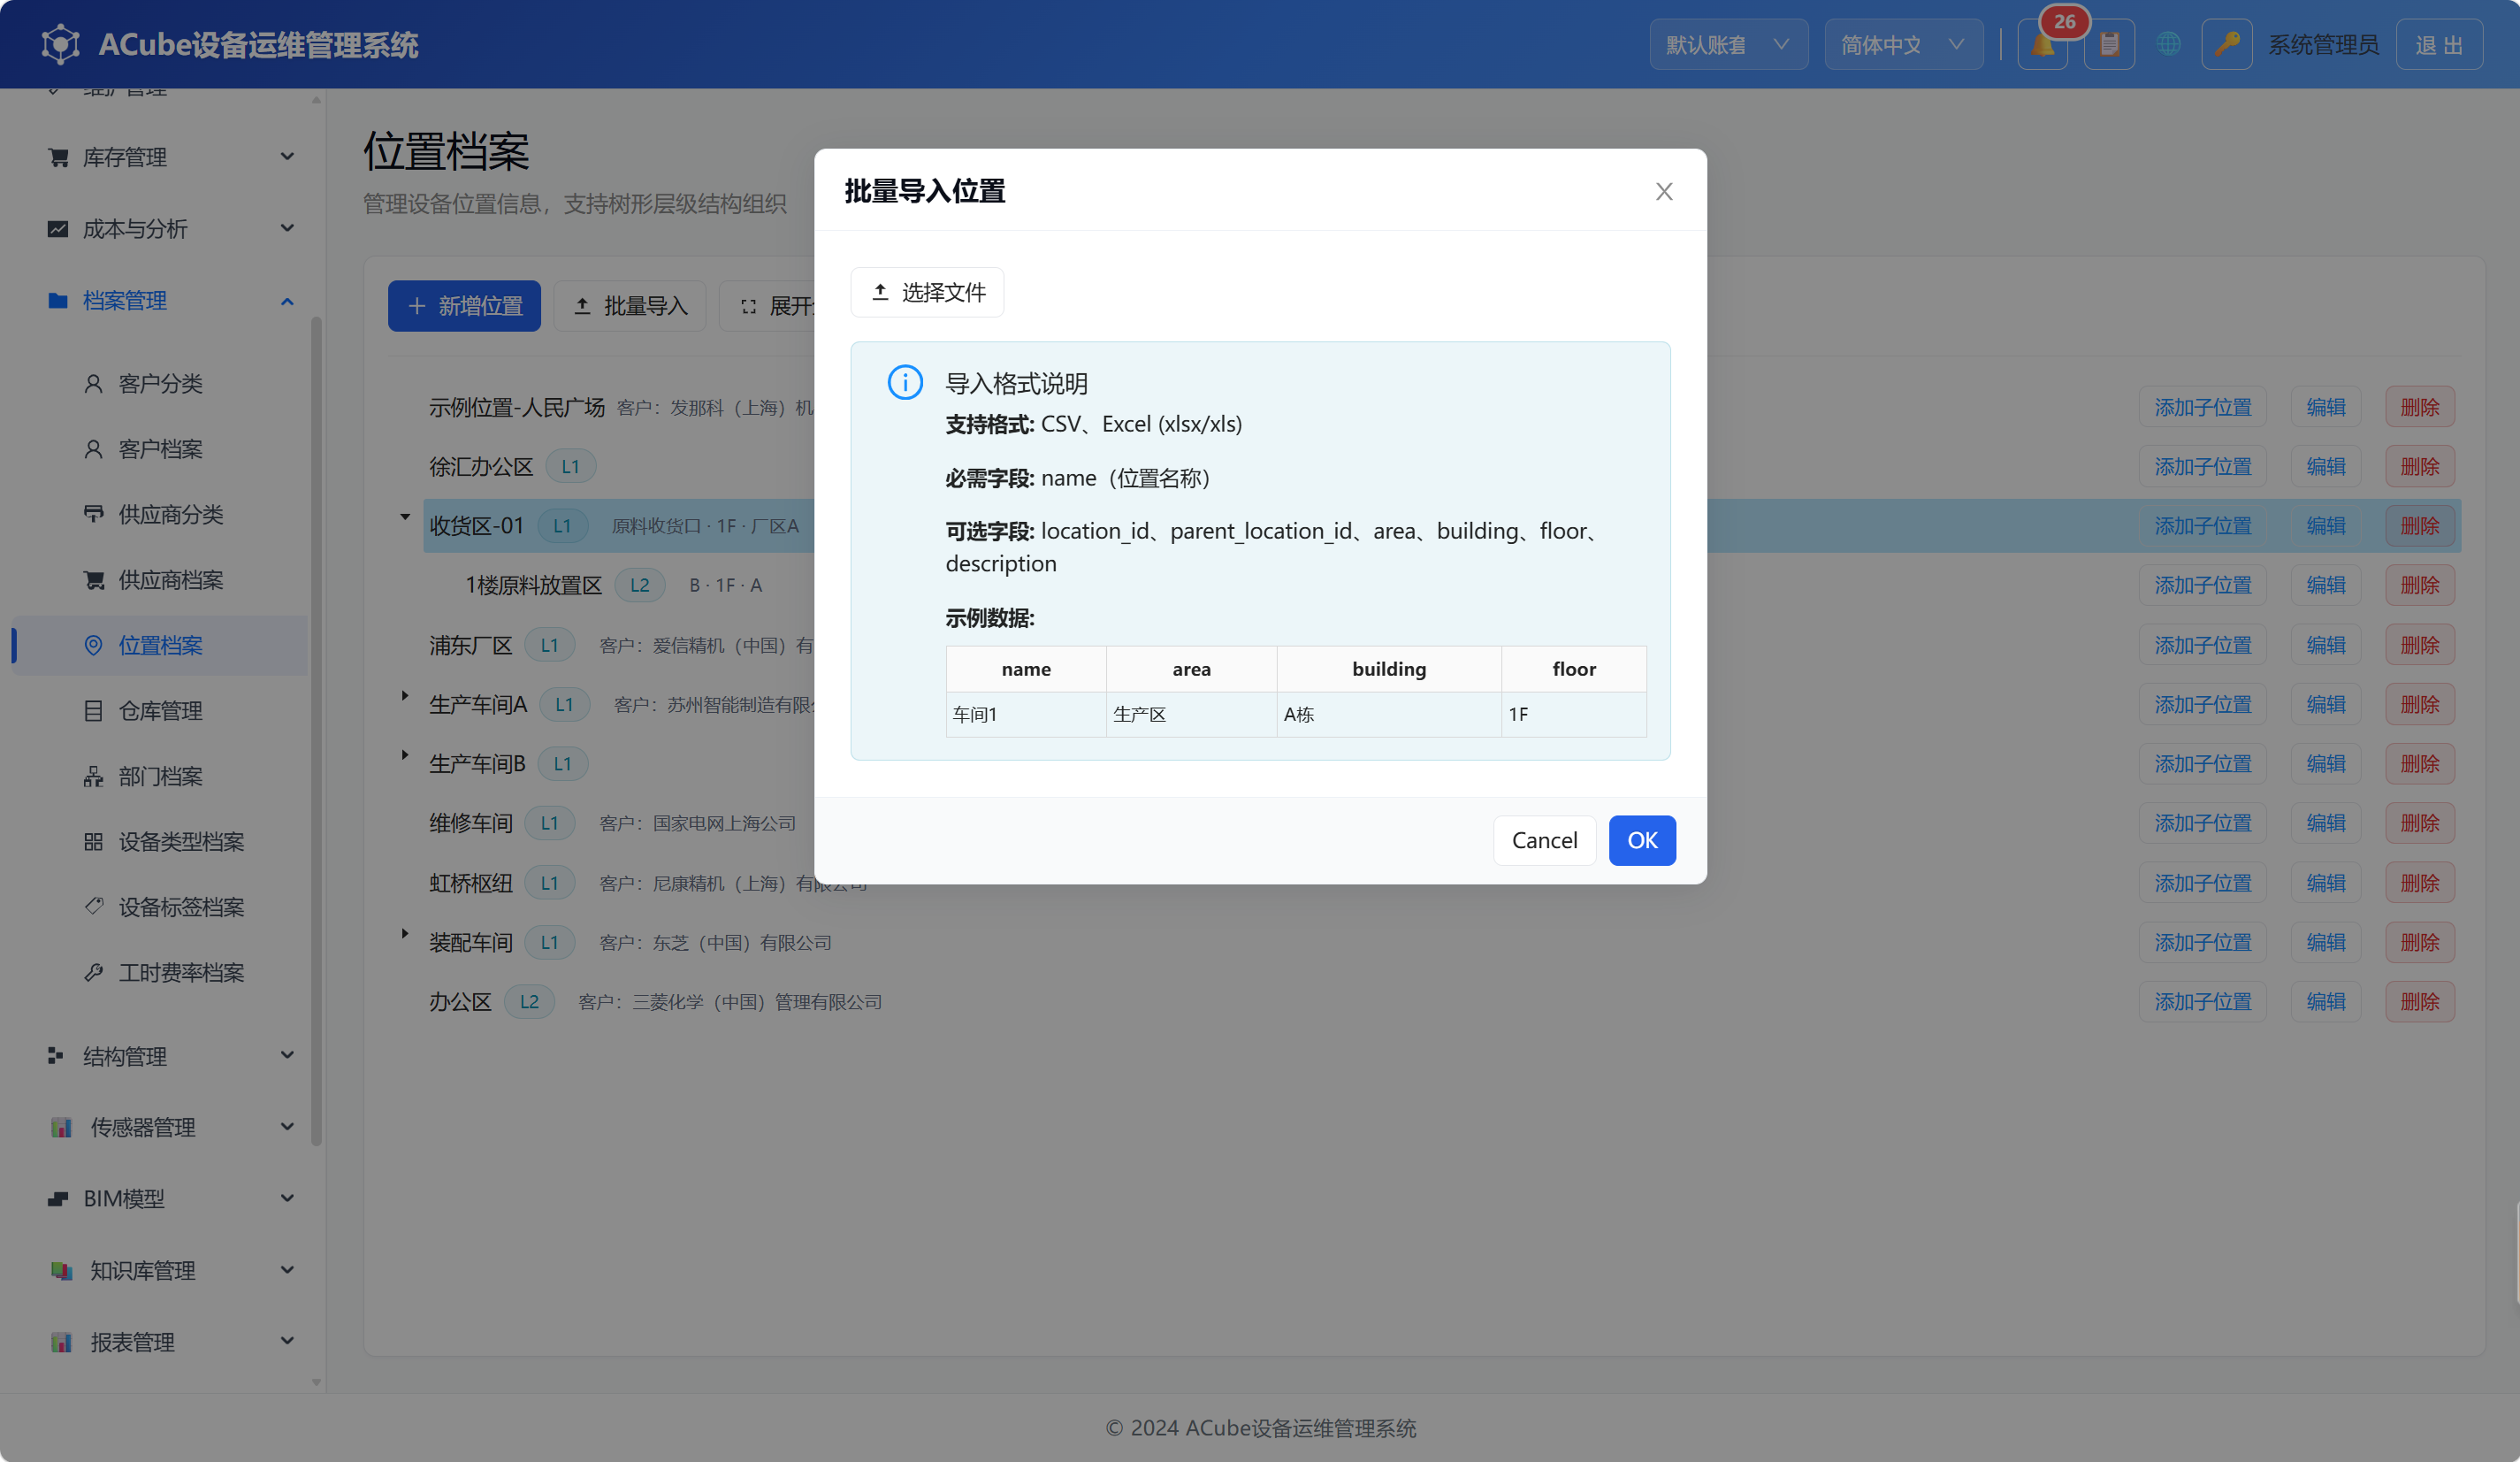Close the 批量导入位置 dialog

click(1664, 191)
